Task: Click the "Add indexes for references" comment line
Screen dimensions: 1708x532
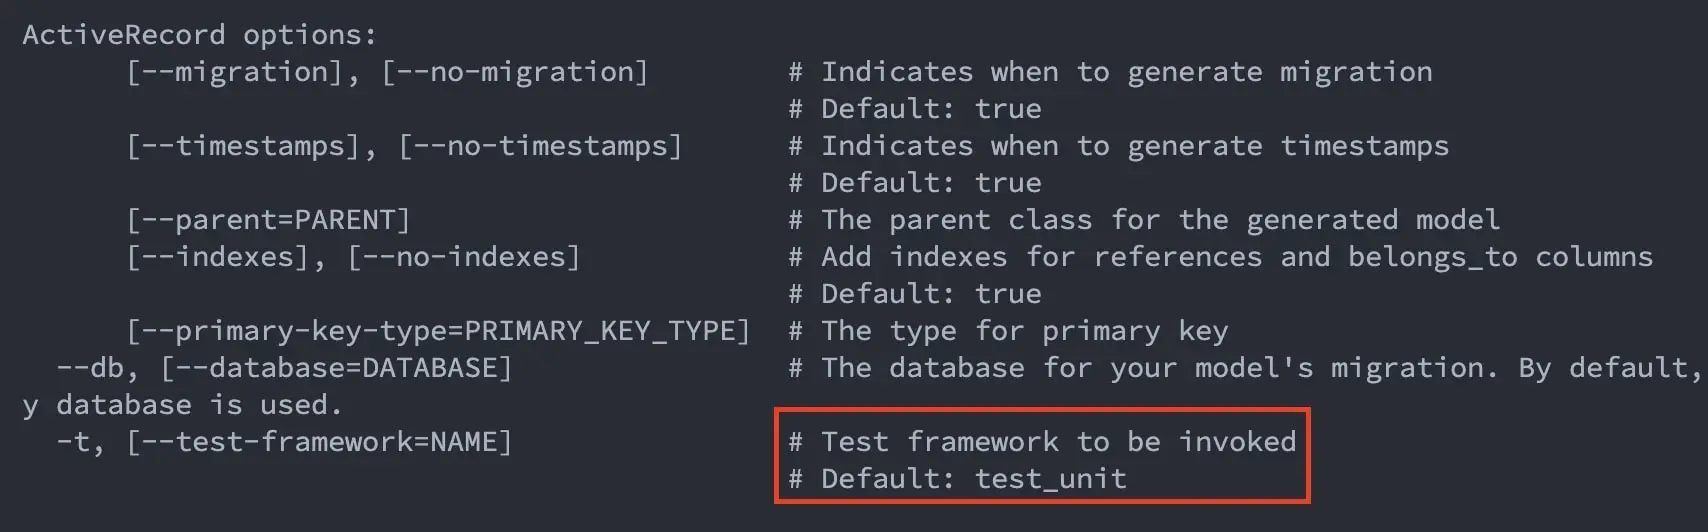Action: tap(1220, 257)
